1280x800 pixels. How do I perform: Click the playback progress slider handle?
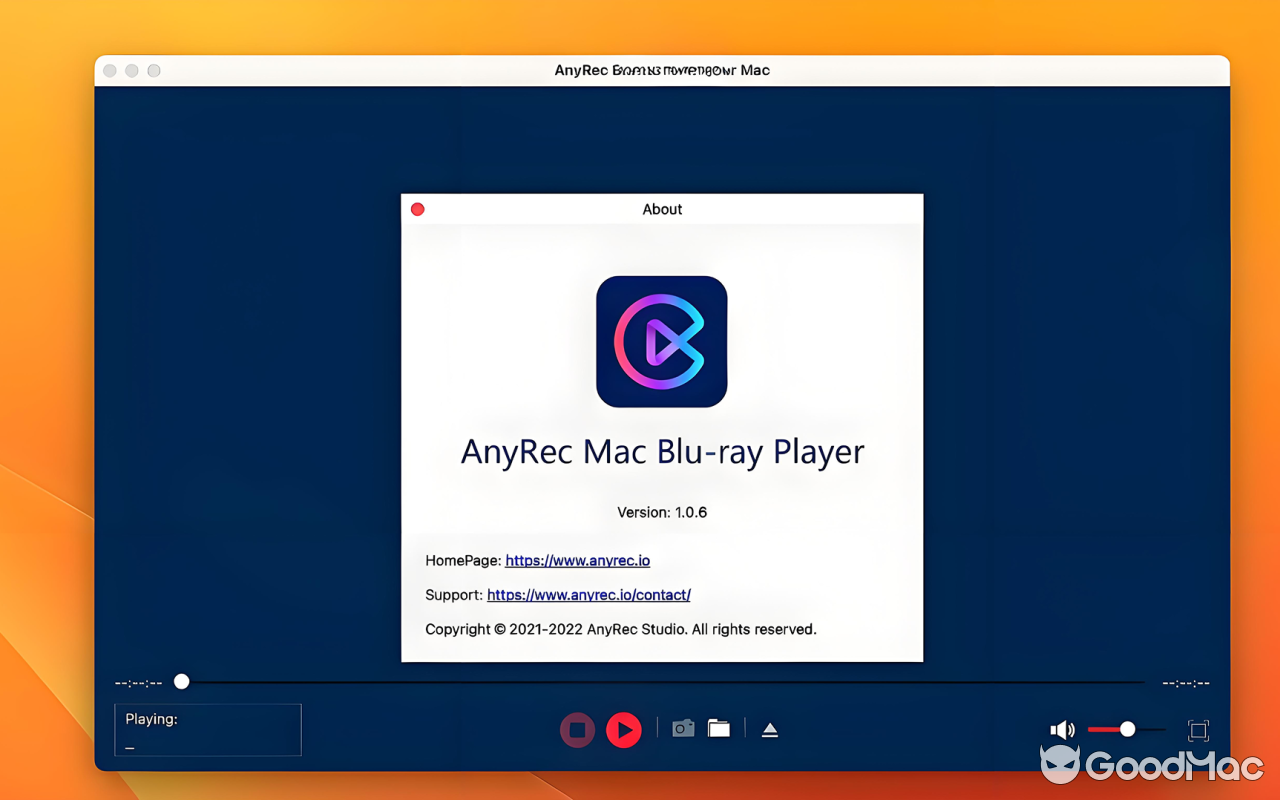pos(181,681)
